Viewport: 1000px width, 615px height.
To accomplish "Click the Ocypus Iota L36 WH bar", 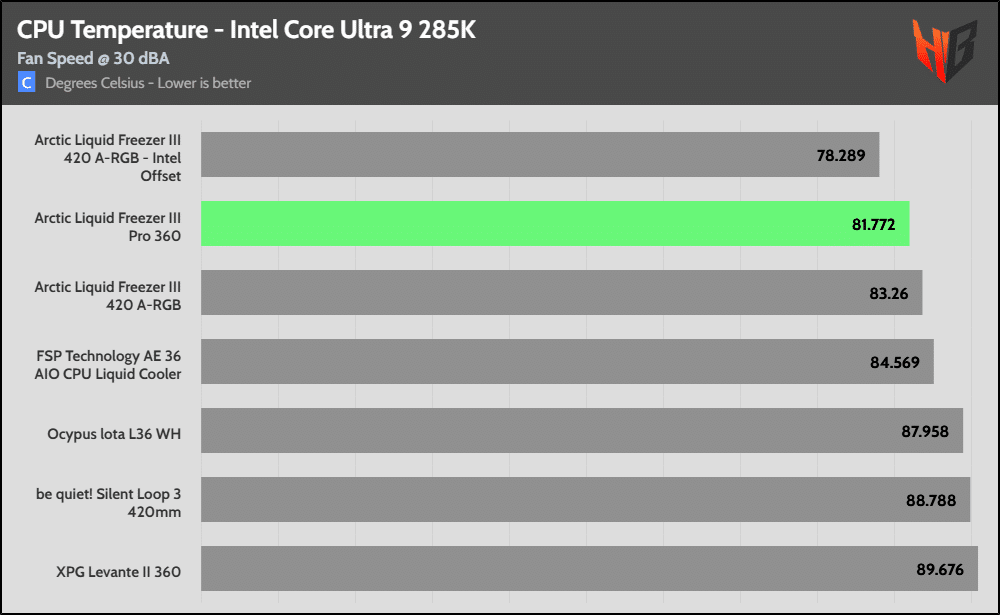I will pos(581,430).
